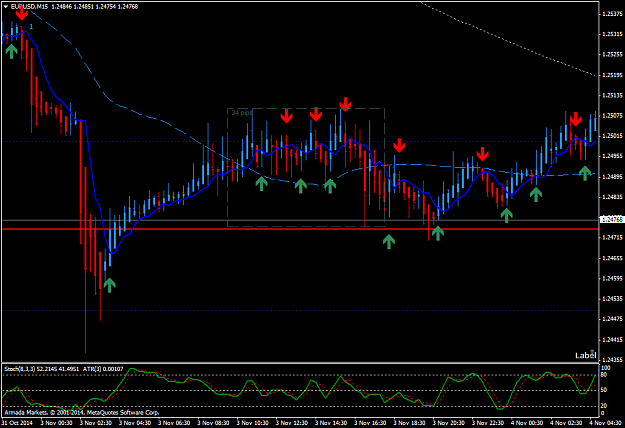Click the stochastic scale value 20
The width and height of the screenshot is (625, 428).
[604, 406]
